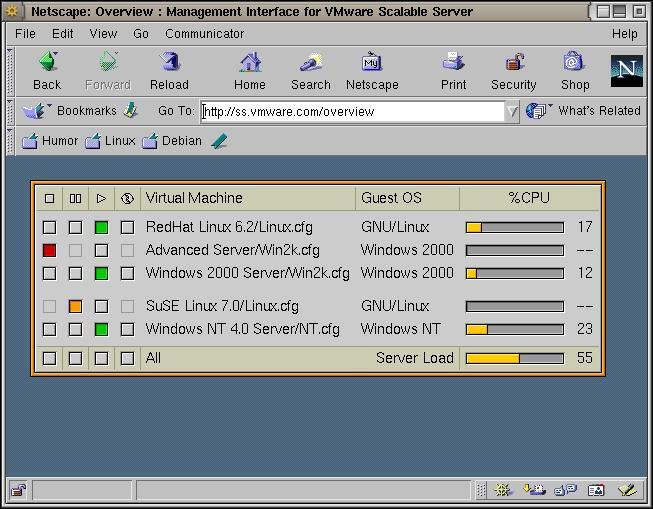
Task: Print the current page
Action: [x=453, y=62]
